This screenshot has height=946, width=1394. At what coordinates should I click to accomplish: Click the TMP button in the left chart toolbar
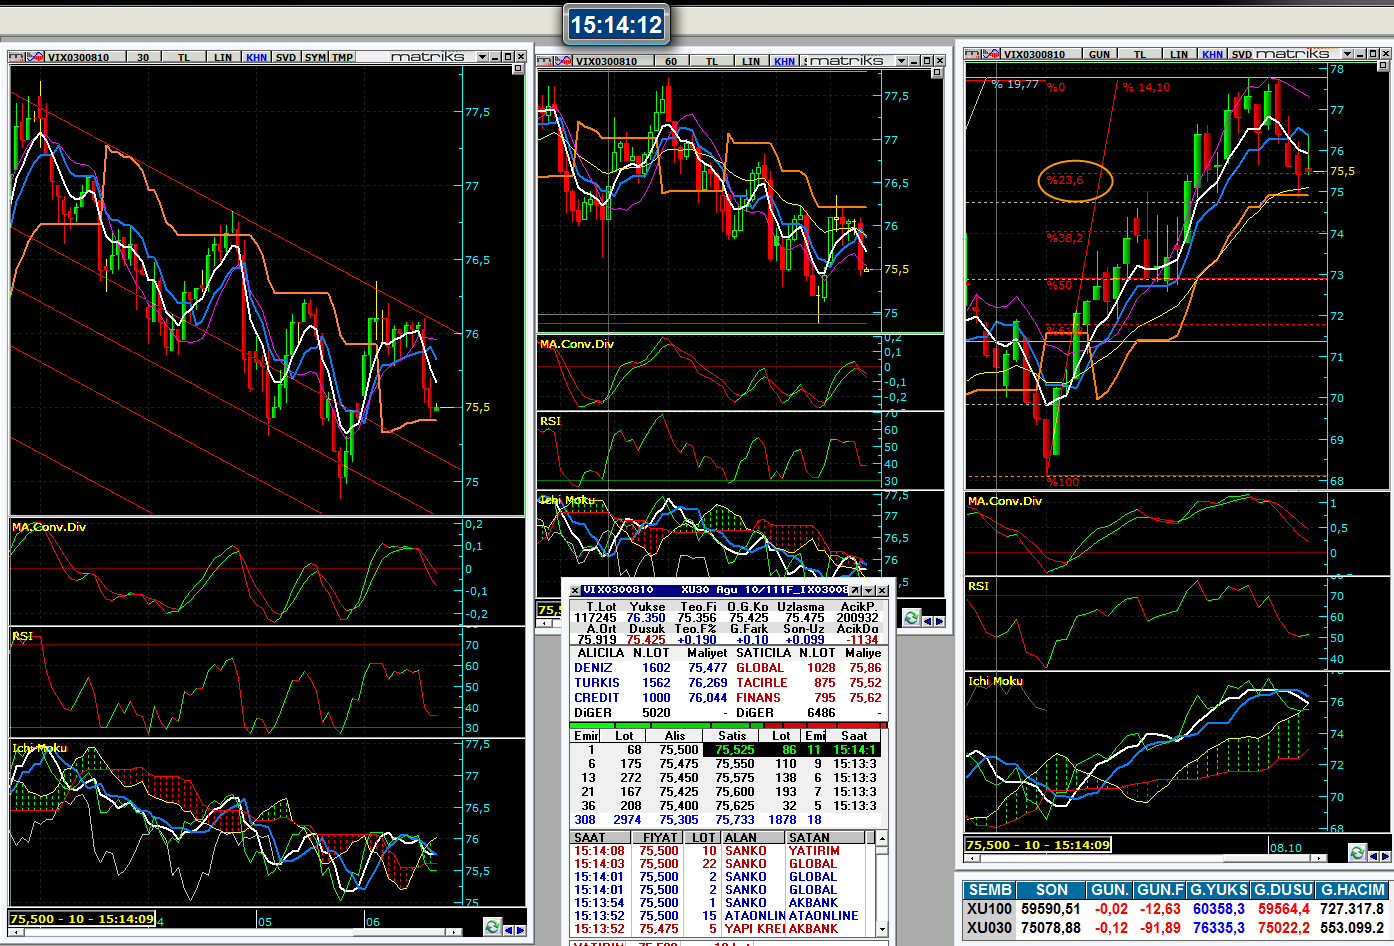click(342, 57)
